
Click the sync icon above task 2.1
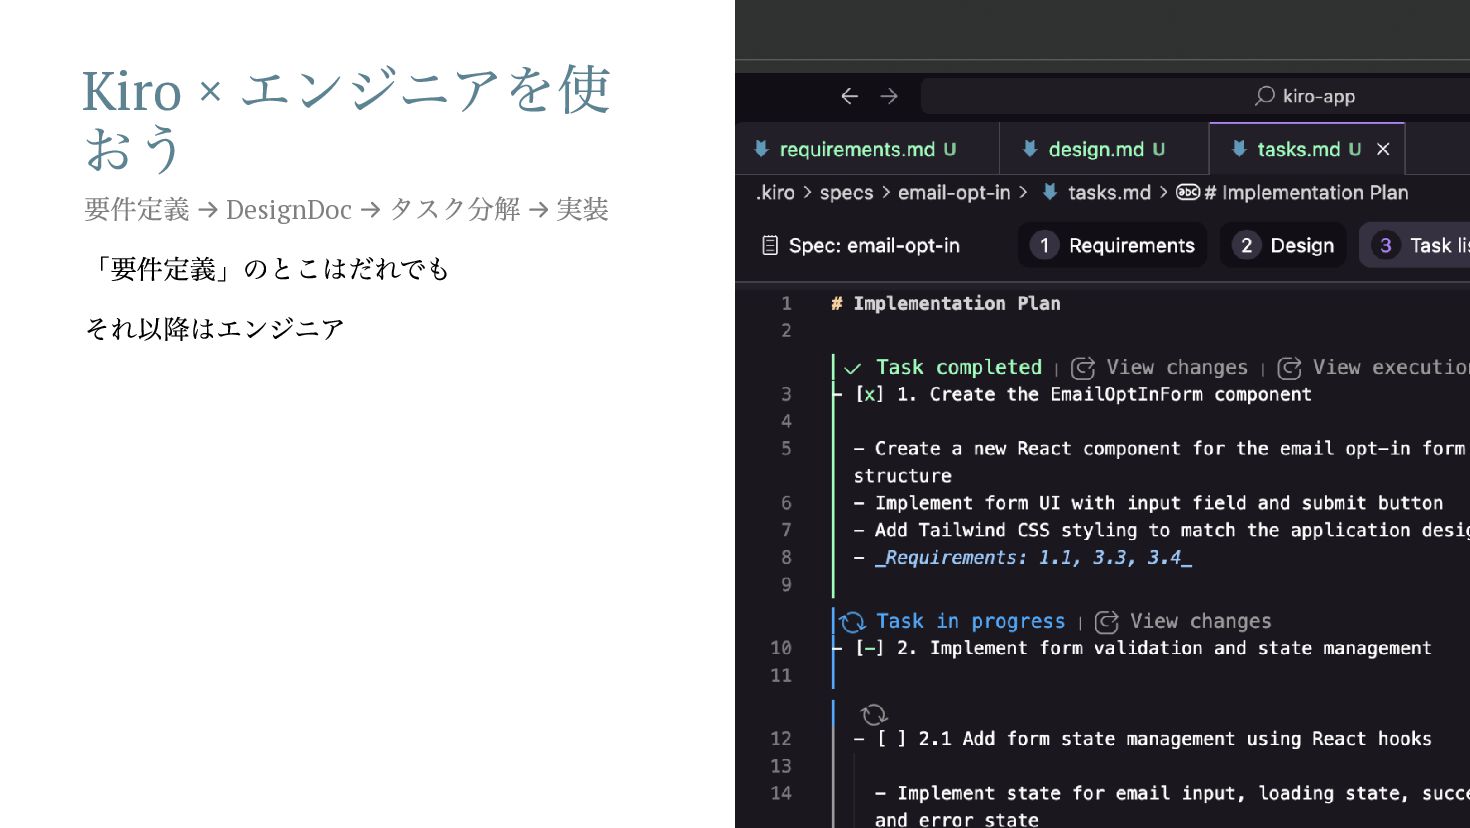(874, 714)
